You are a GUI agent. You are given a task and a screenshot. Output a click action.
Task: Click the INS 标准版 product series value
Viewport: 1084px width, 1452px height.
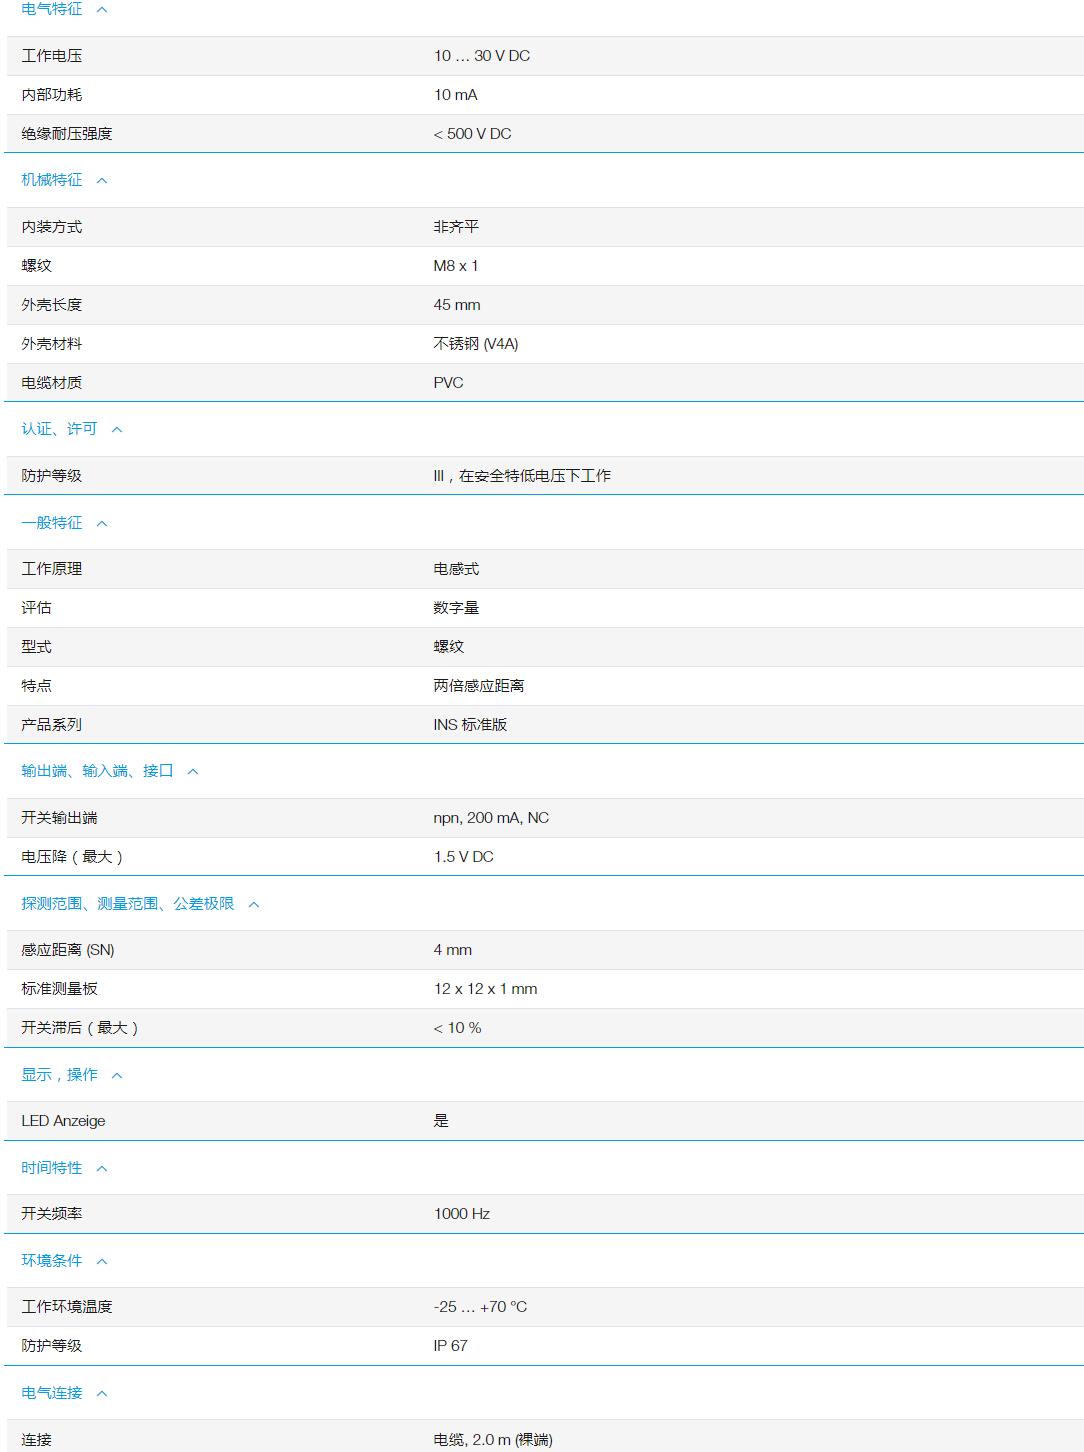coord(471,725)
